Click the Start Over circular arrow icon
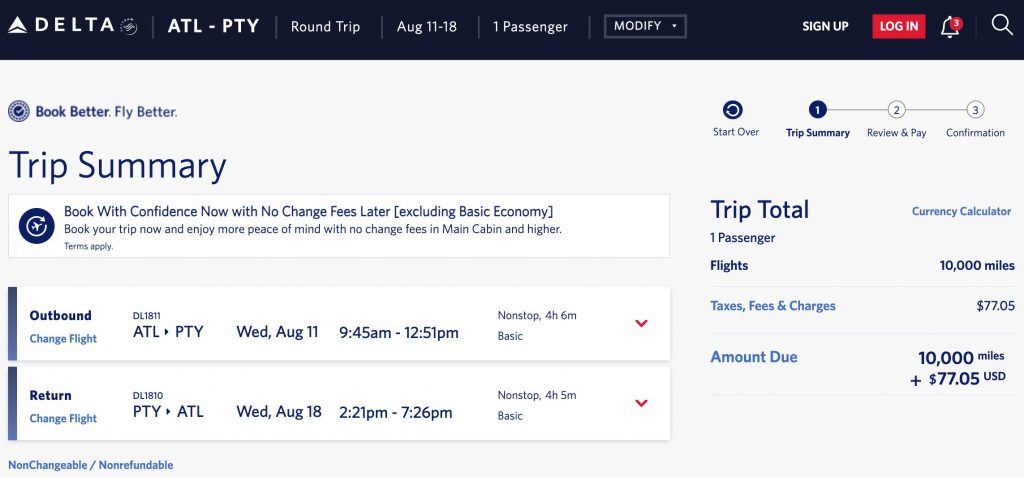Screen dimensions: 1024x477 pyautogui.click(x=734, y=110)
